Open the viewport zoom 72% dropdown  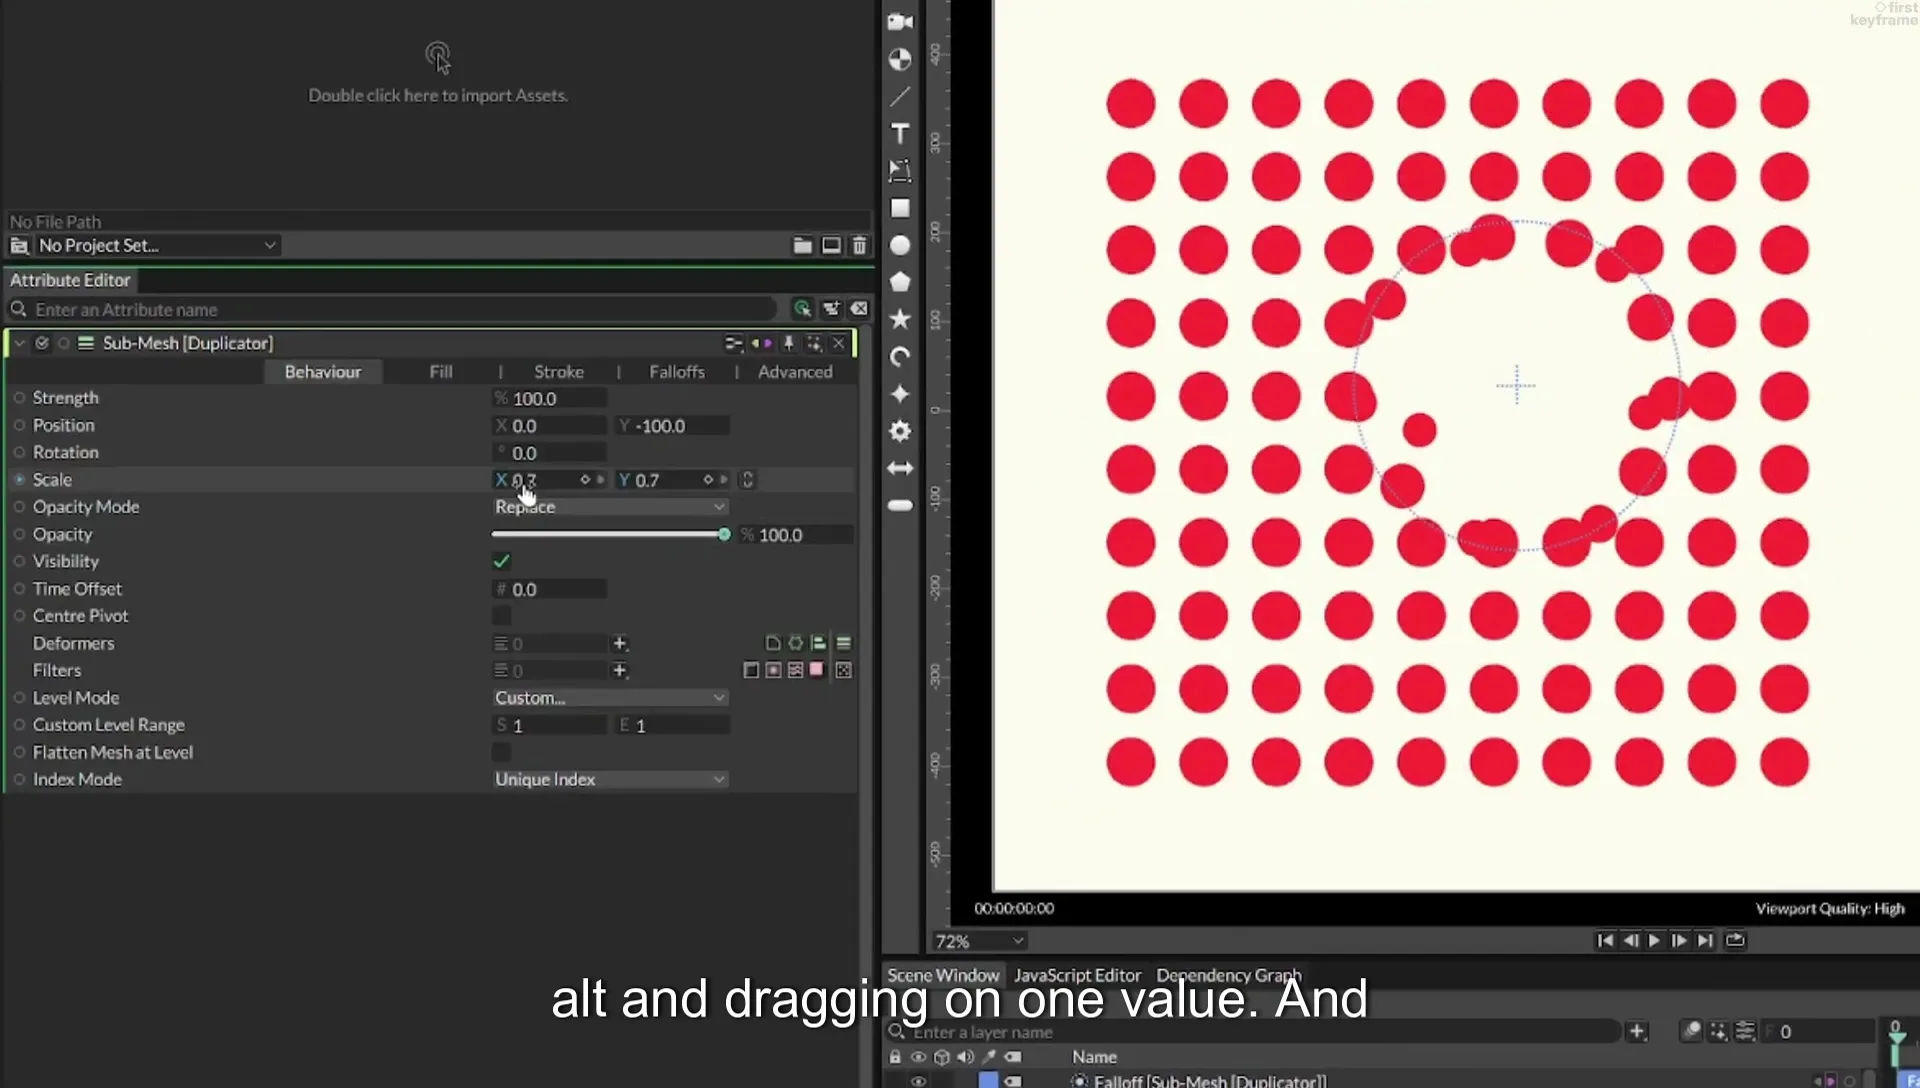979,941
